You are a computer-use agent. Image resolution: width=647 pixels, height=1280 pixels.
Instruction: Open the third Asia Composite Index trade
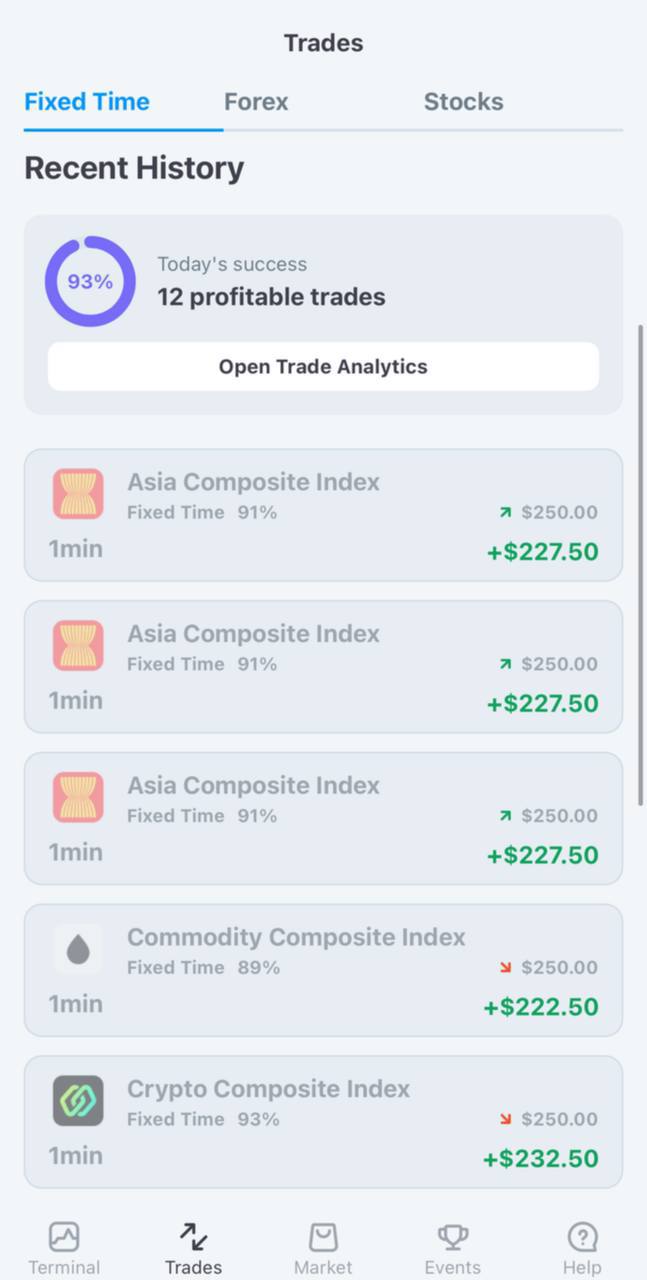pyautogui.click(x=323, y=819)
